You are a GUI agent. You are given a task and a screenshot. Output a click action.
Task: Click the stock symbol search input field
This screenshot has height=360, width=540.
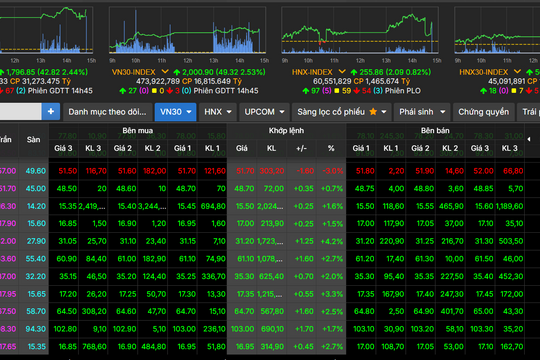[x=20, y=112]
